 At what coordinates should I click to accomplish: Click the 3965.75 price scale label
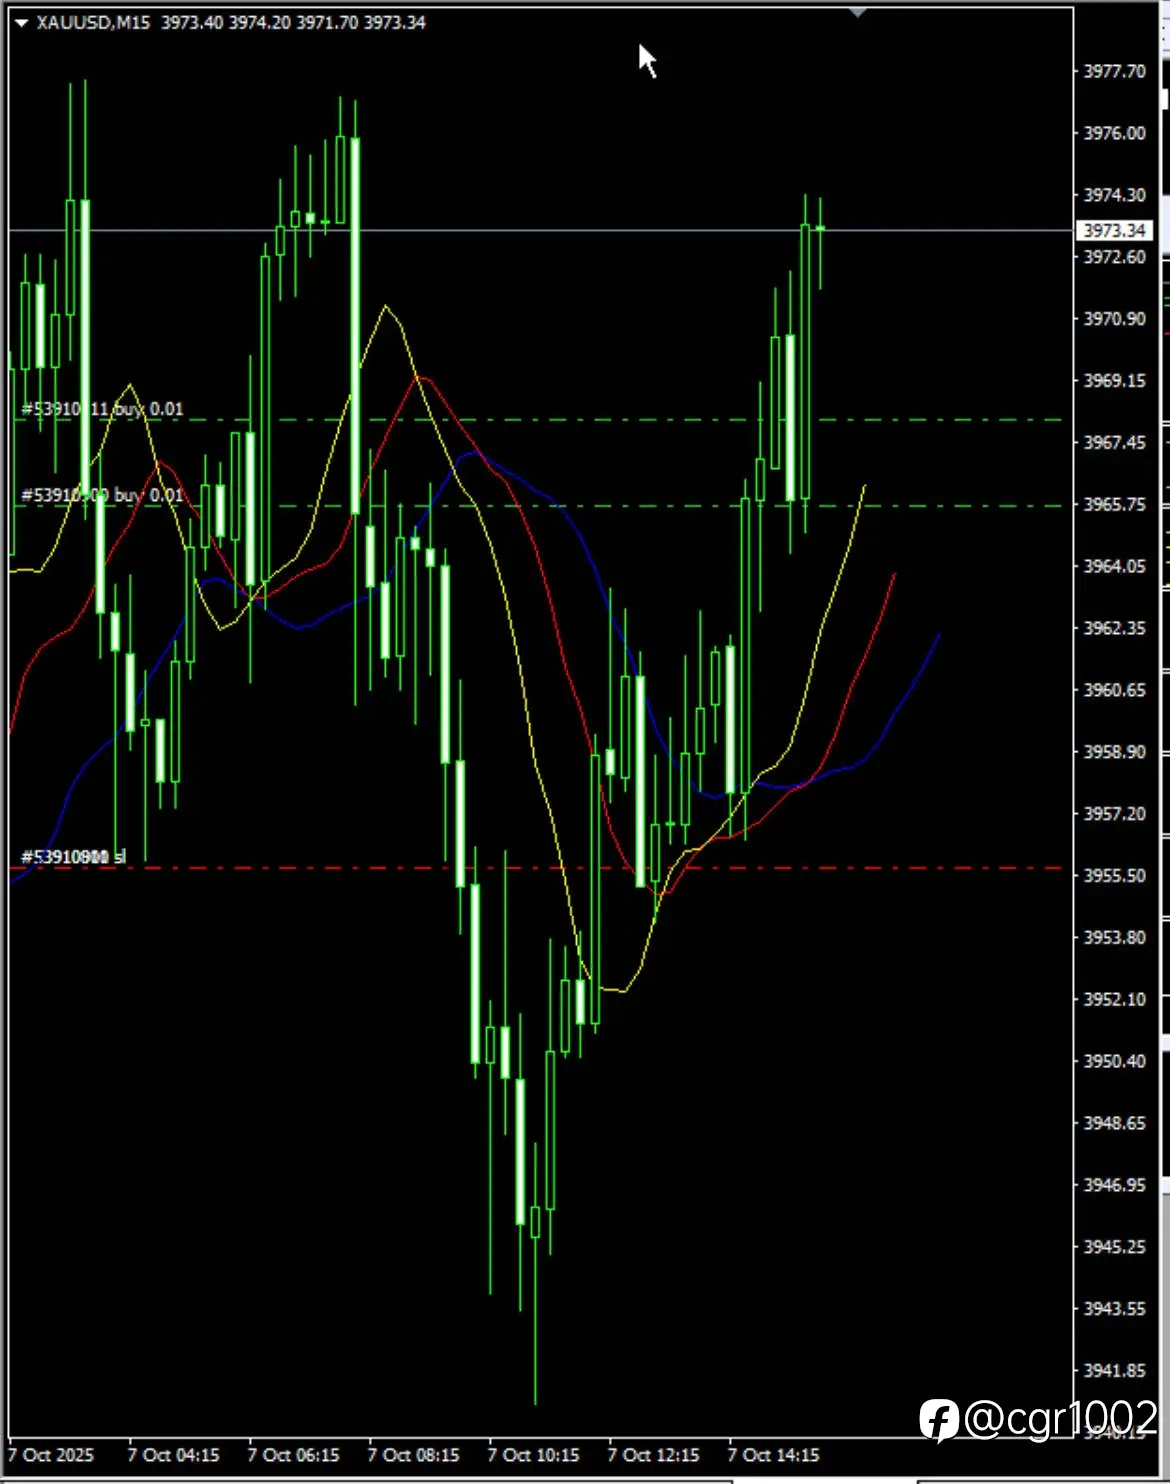1115,504
